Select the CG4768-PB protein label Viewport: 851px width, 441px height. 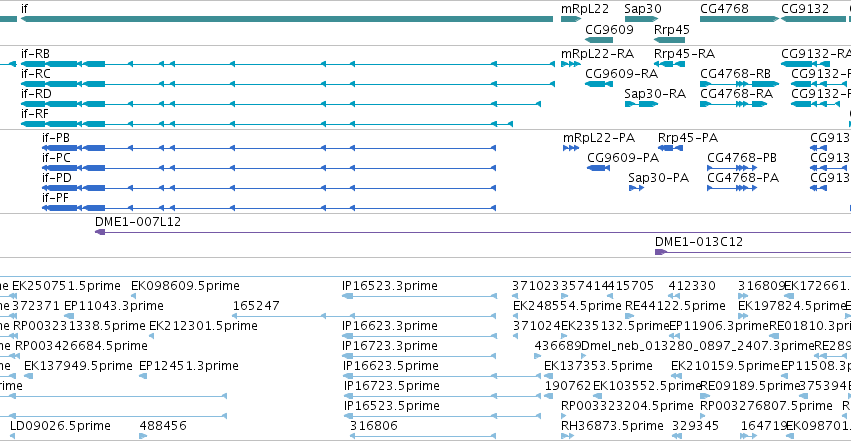(x=741, y=158)
